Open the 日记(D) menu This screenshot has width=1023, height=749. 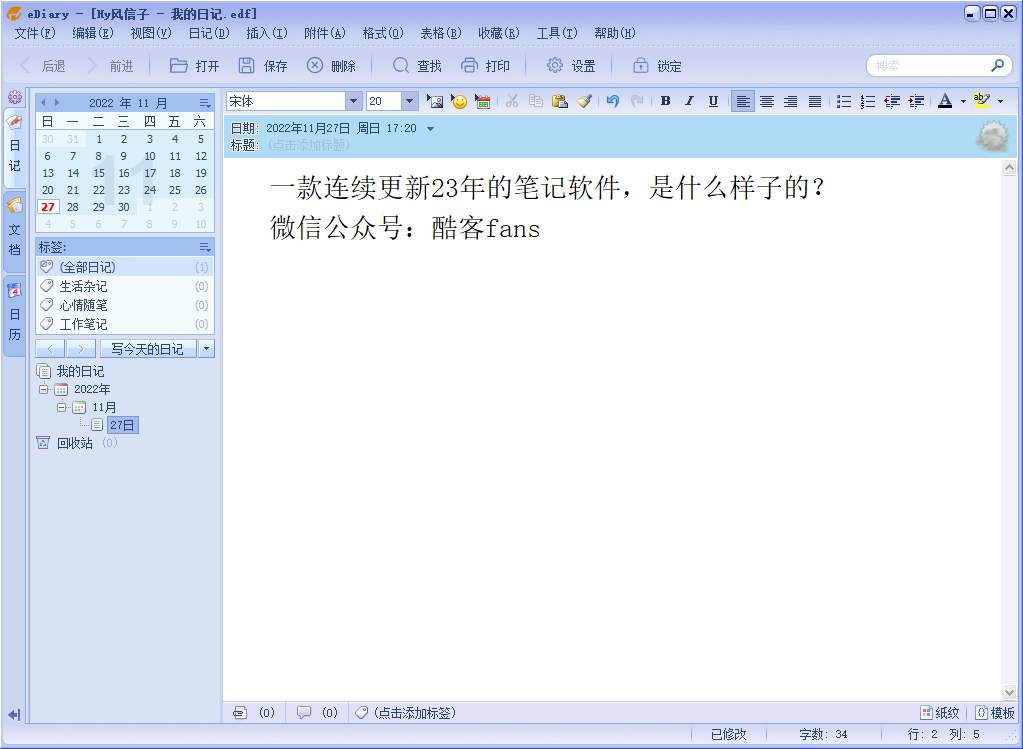click(209, 33)
